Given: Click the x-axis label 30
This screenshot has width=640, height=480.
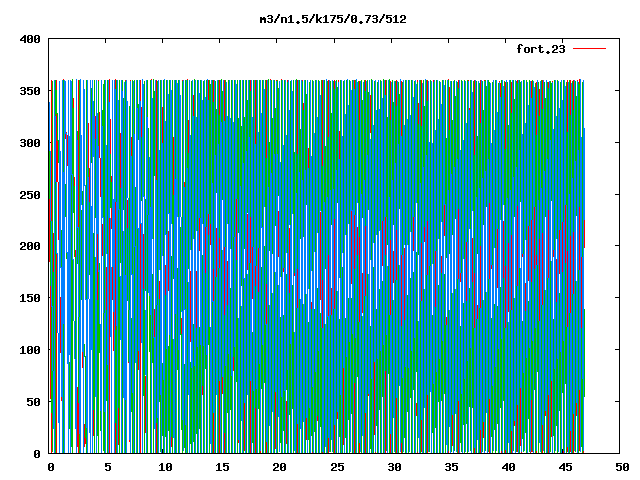Looking at the screenshot, I should tap(394, 467).
